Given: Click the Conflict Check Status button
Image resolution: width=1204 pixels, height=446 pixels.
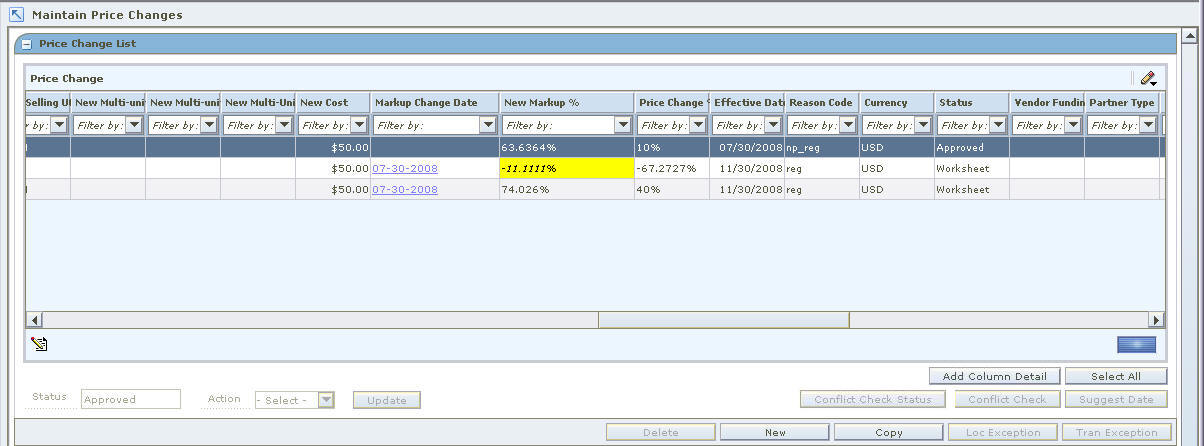Looking at the screenshot, I should coord(873,399).
